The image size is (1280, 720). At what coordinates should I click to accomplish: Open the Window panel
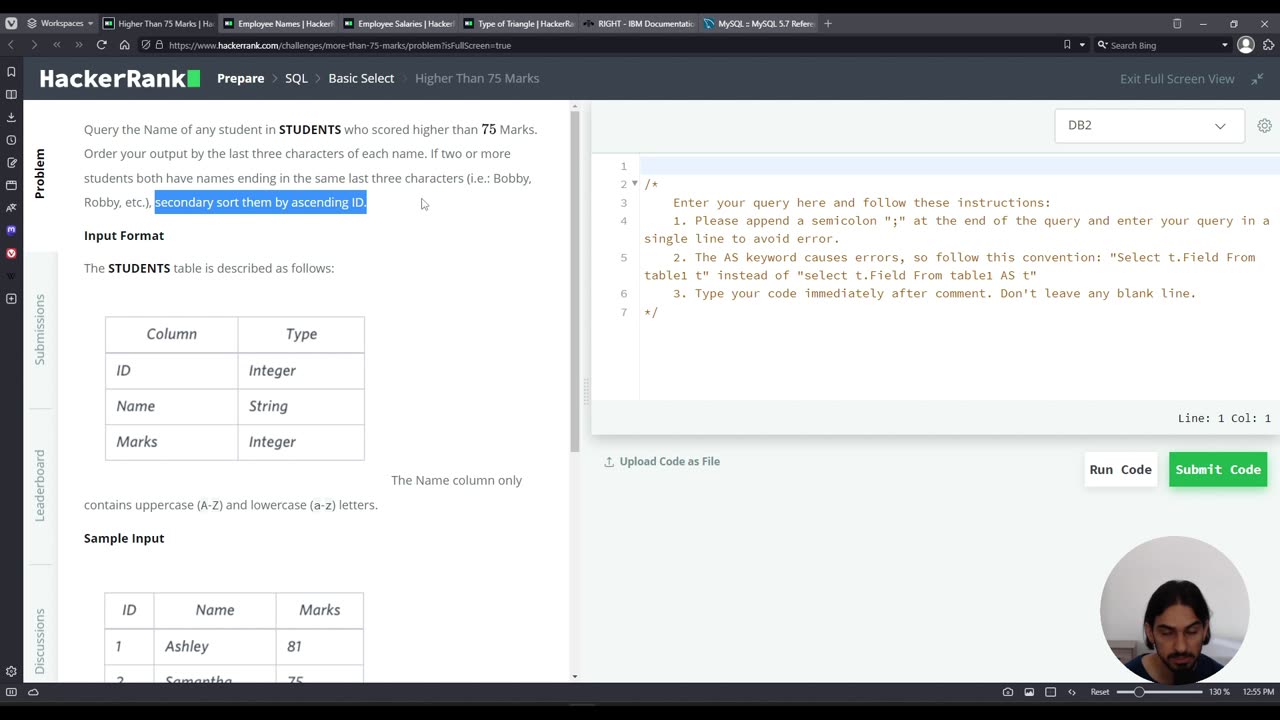(x=11, y=185)
